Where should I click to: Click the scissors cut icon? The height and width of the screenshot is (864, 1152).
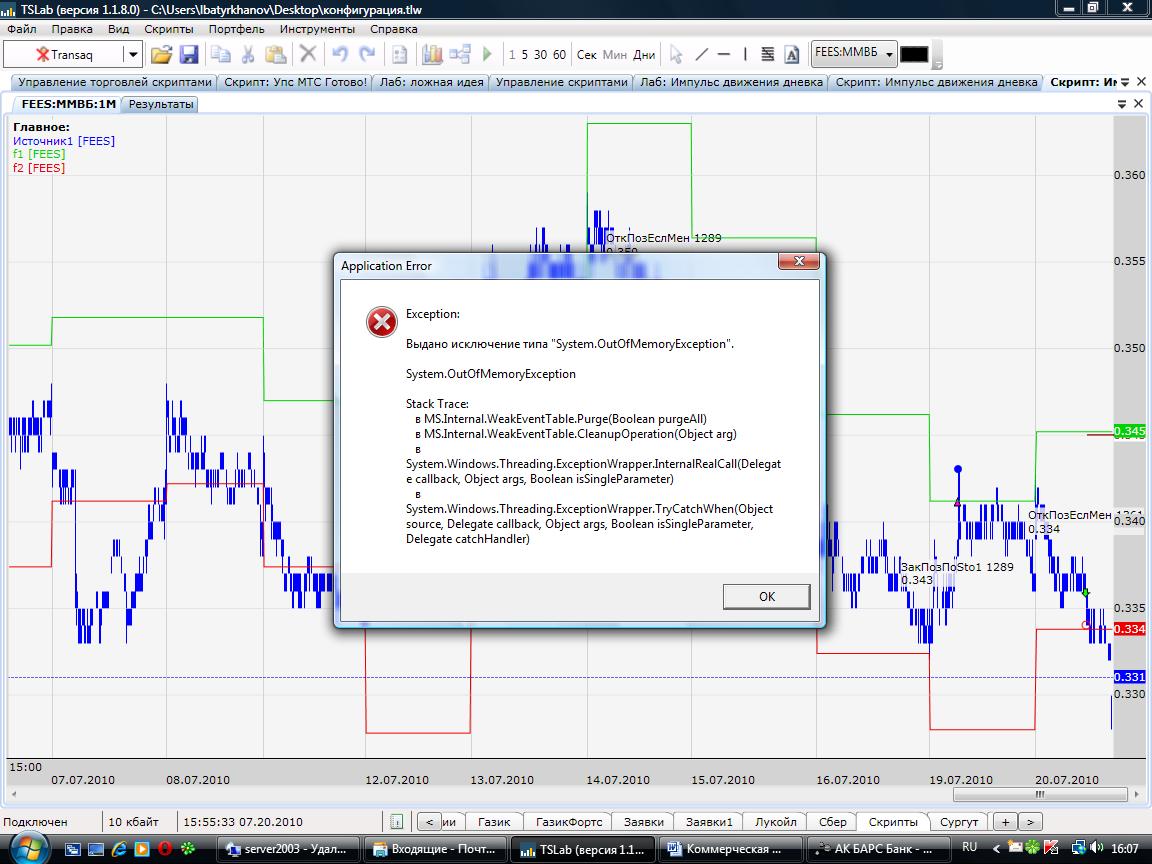tap(247, 54)
